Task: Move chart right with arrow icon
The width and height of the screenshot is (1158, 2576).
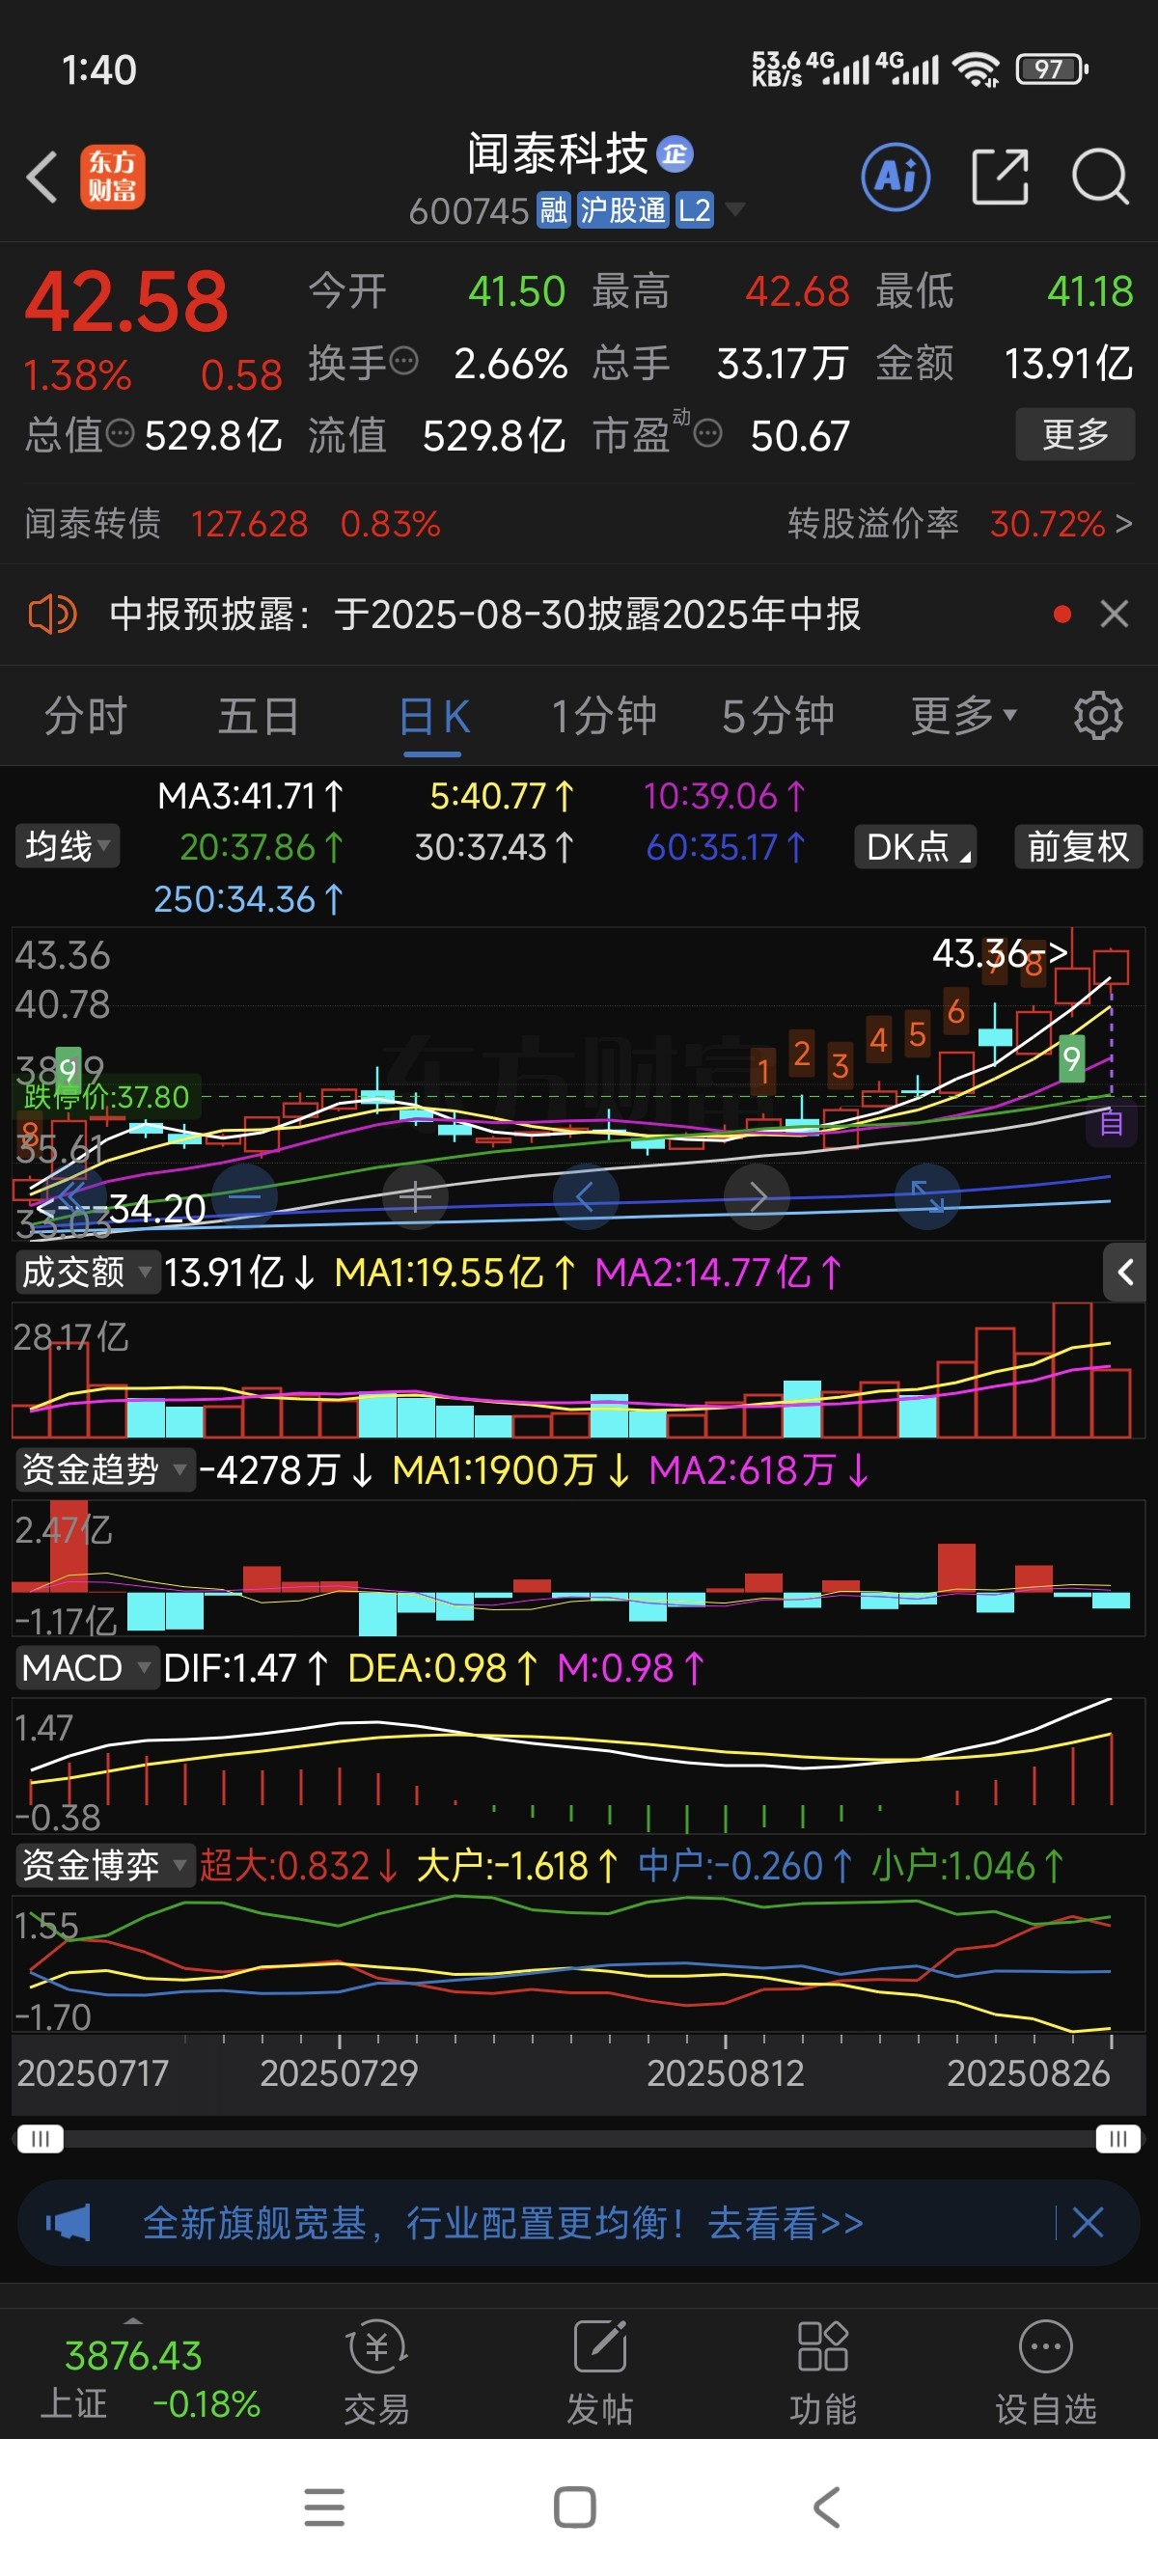Action: pyautogui.click(x=757, y=1196)
